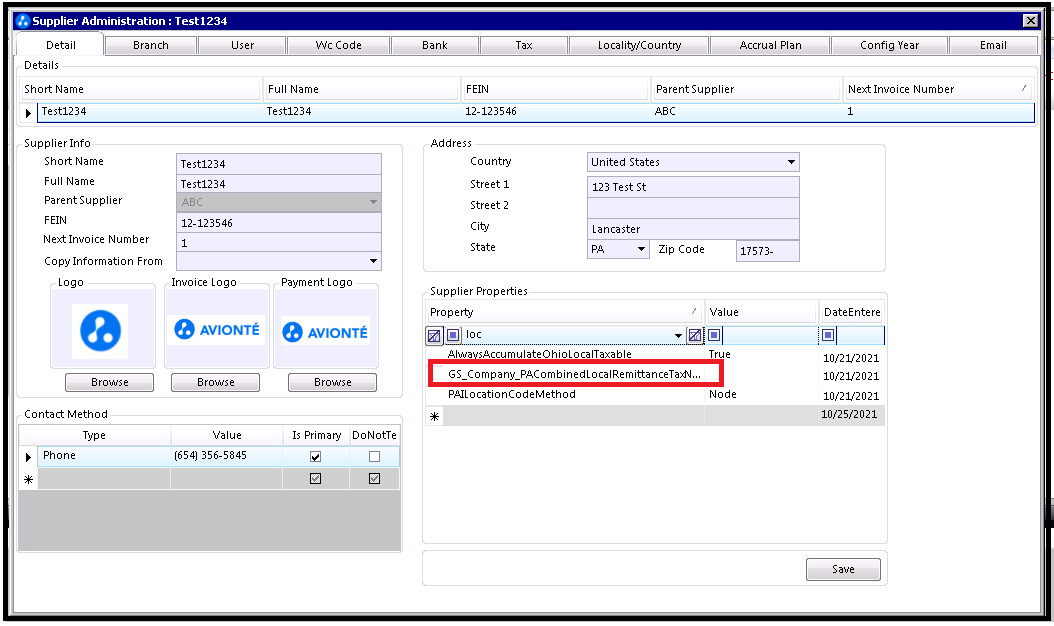Image resolution: width=1054 pixels, height=626 pixels.
Task: Check DoNotTe box for the Phone row
Action: point(374,457)
